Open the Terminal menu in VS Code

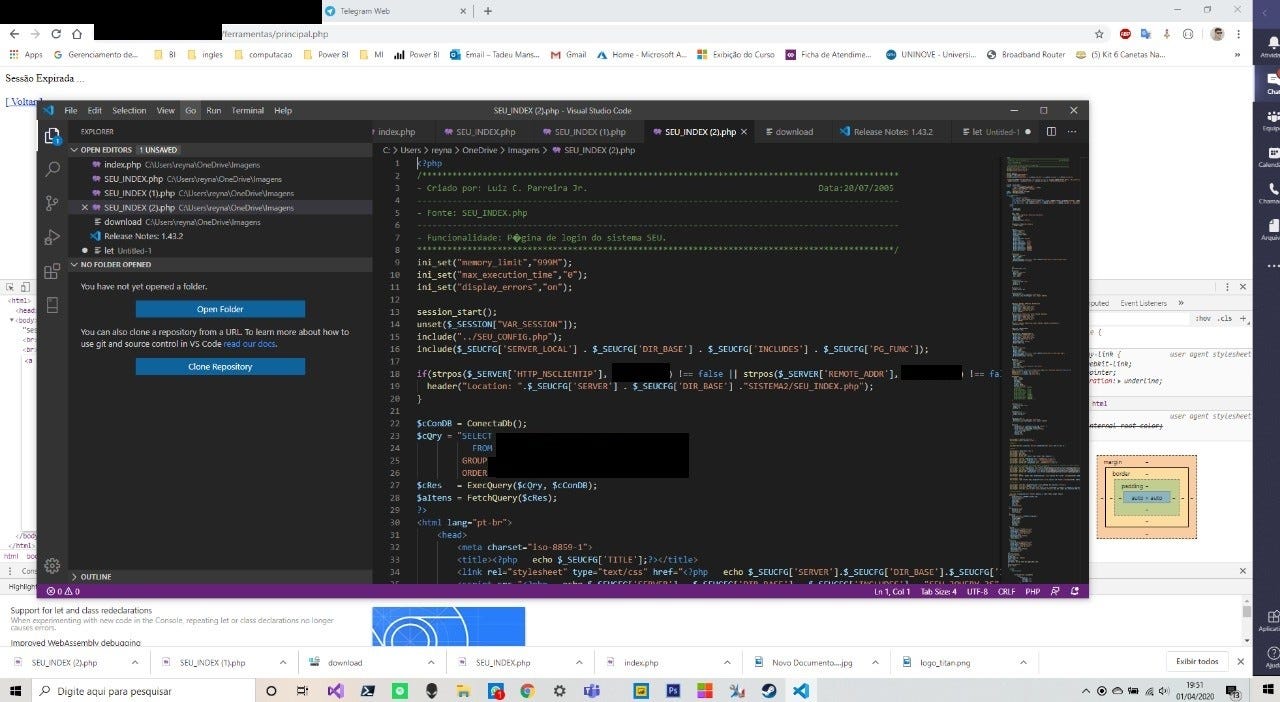[x=248, y=111]
